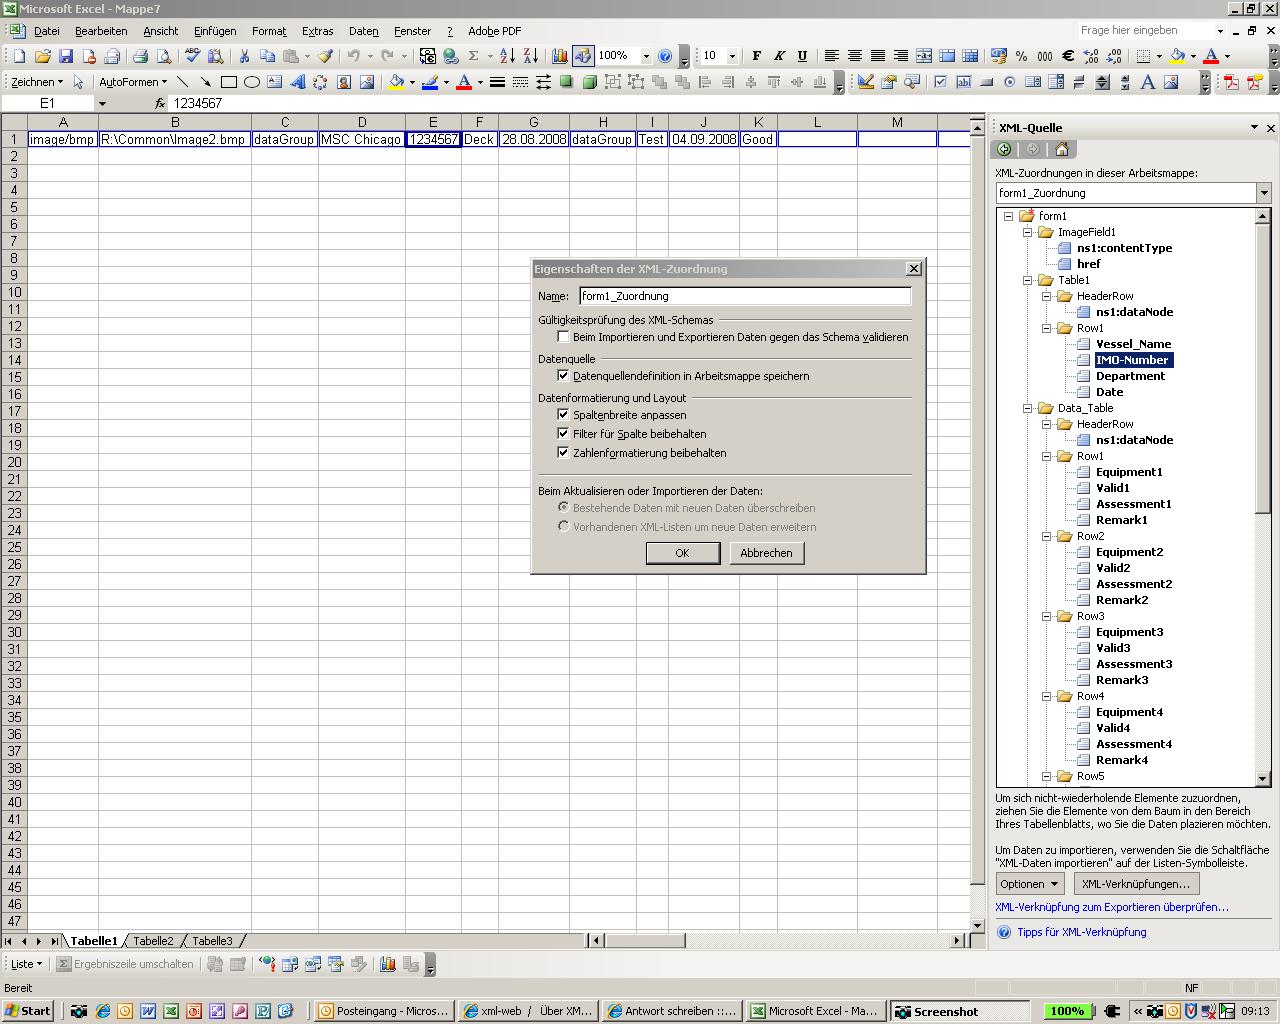Screen dimensions: 1280x1024
Task: Open the Bearbeiten menu
Action: (x=101, y=31)
